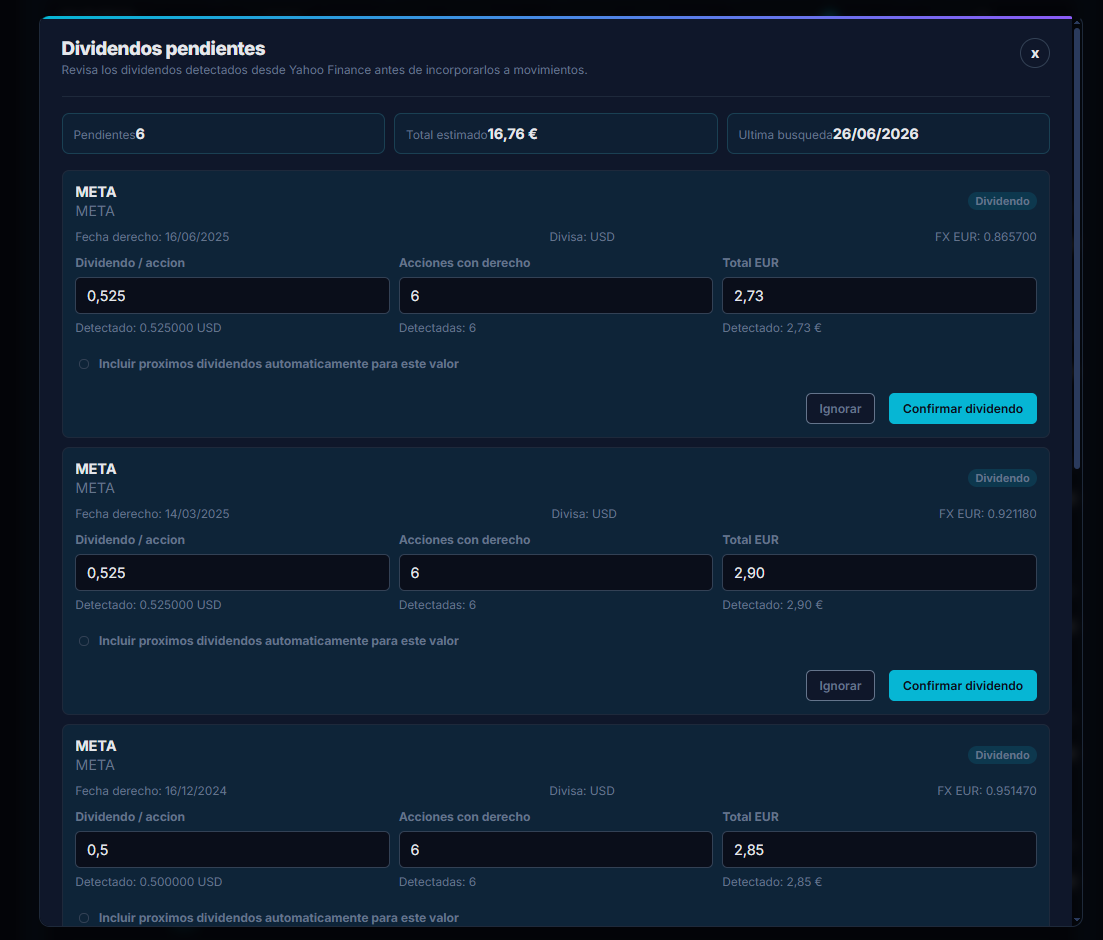Click 'Fecha derecho: 16/12/2024' text
1103x940 pixels.
click(151, 791)
